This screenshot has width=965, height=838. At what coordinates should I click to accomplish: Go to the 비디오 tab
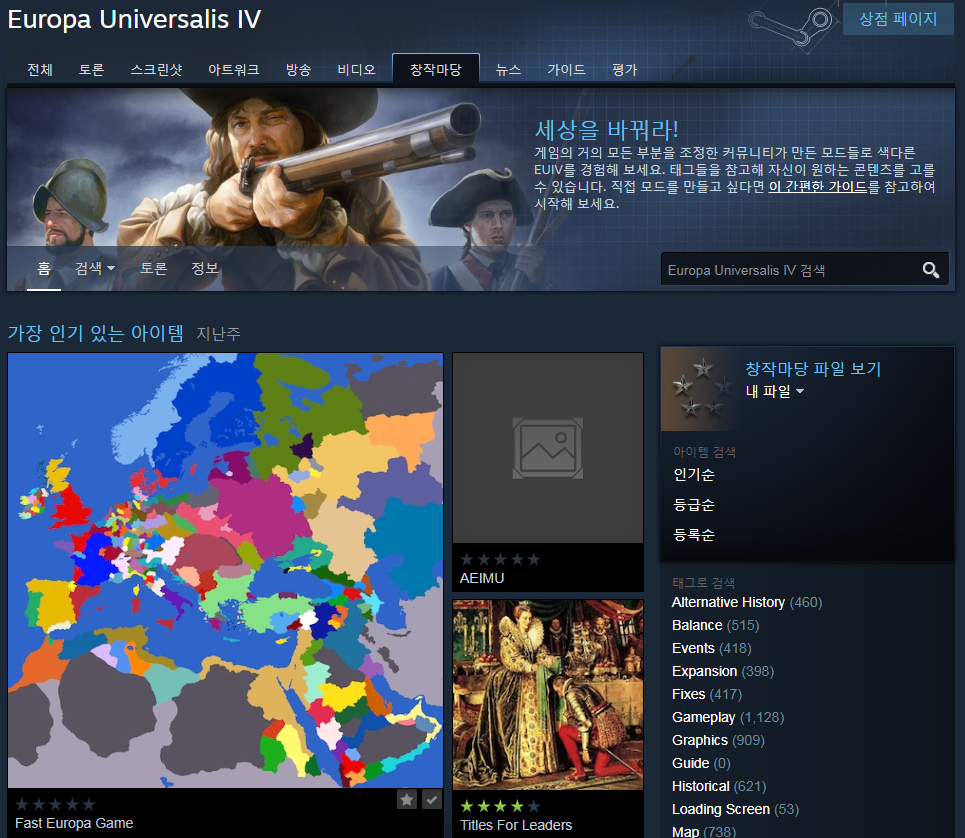(356, 70)
